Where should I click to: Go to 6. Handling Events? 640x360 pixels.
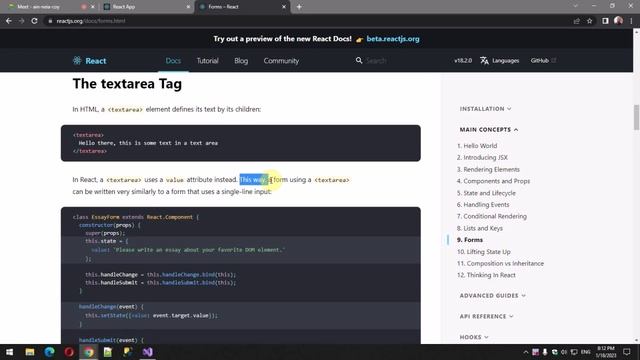pos(483,204)
